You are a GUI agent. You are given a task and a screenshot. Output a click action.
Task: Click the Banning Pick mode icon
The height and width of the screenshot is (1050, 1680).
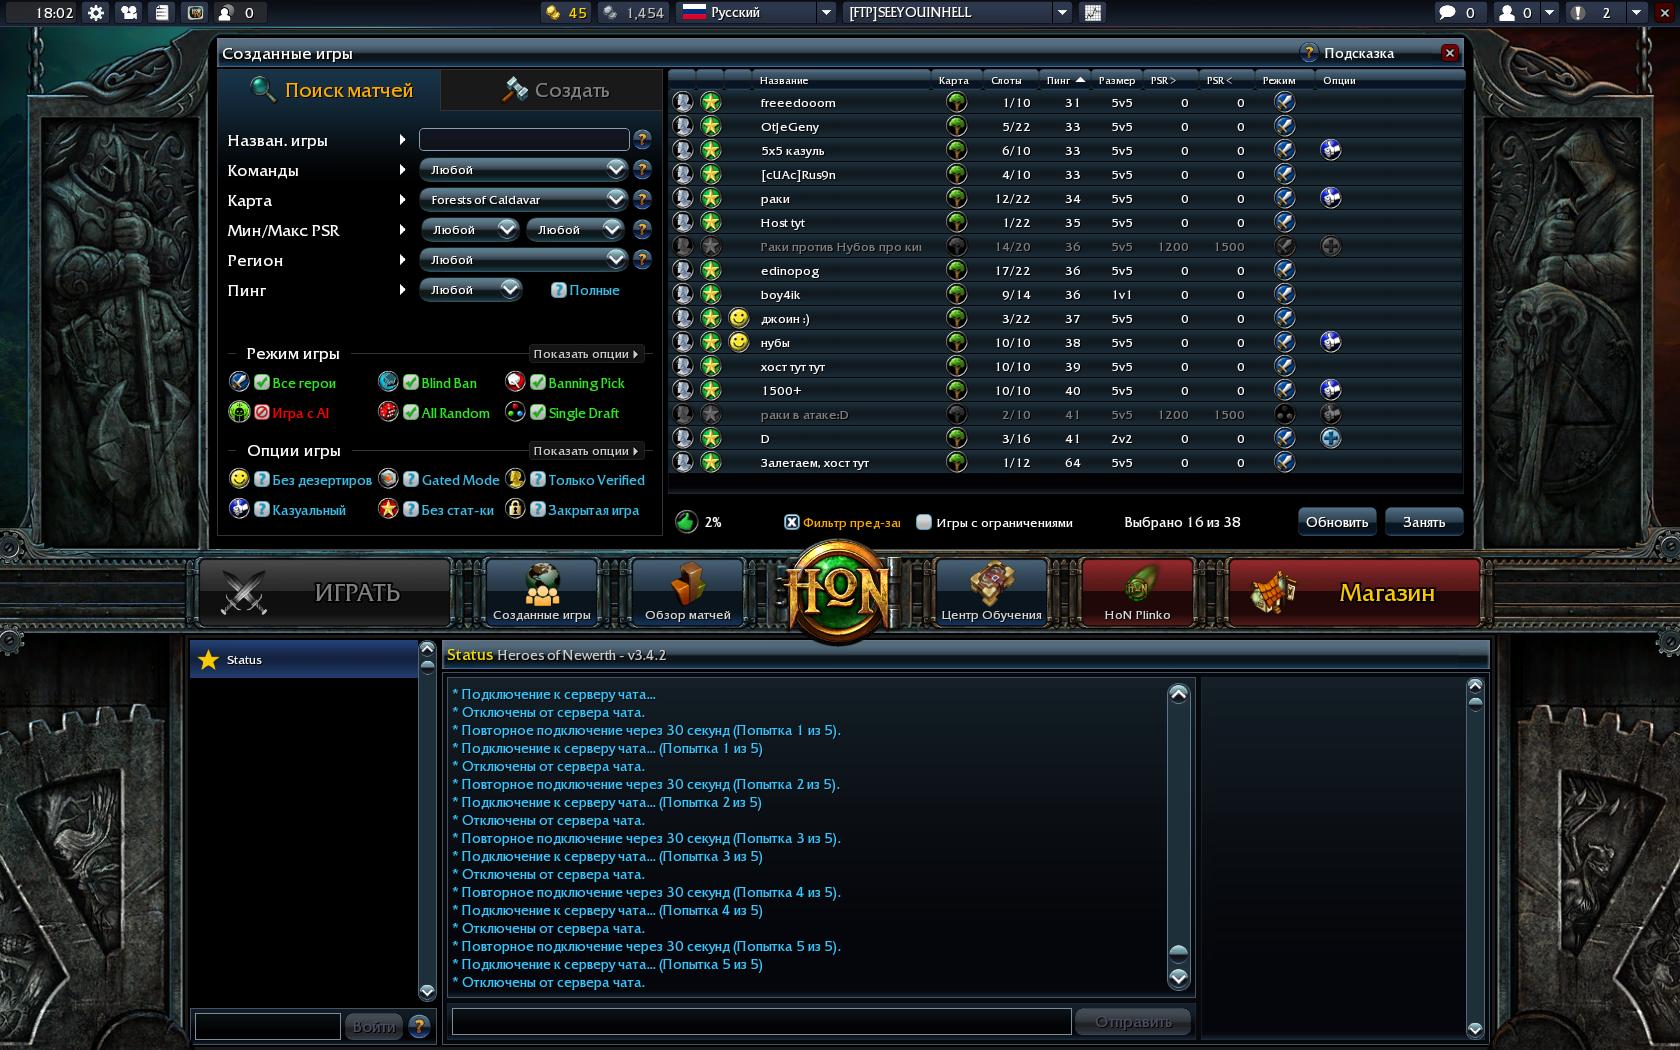coord(515,382)
